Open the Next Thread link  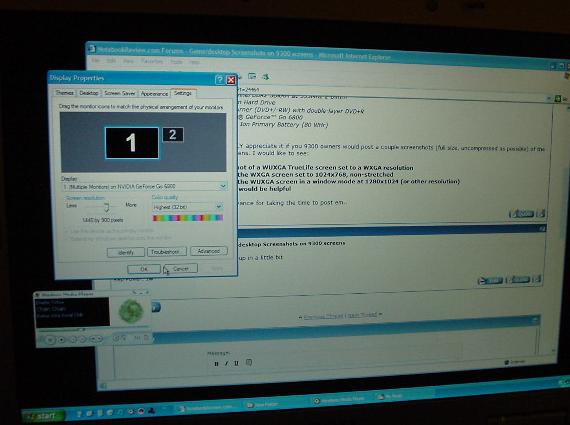[x=361, y=315]
